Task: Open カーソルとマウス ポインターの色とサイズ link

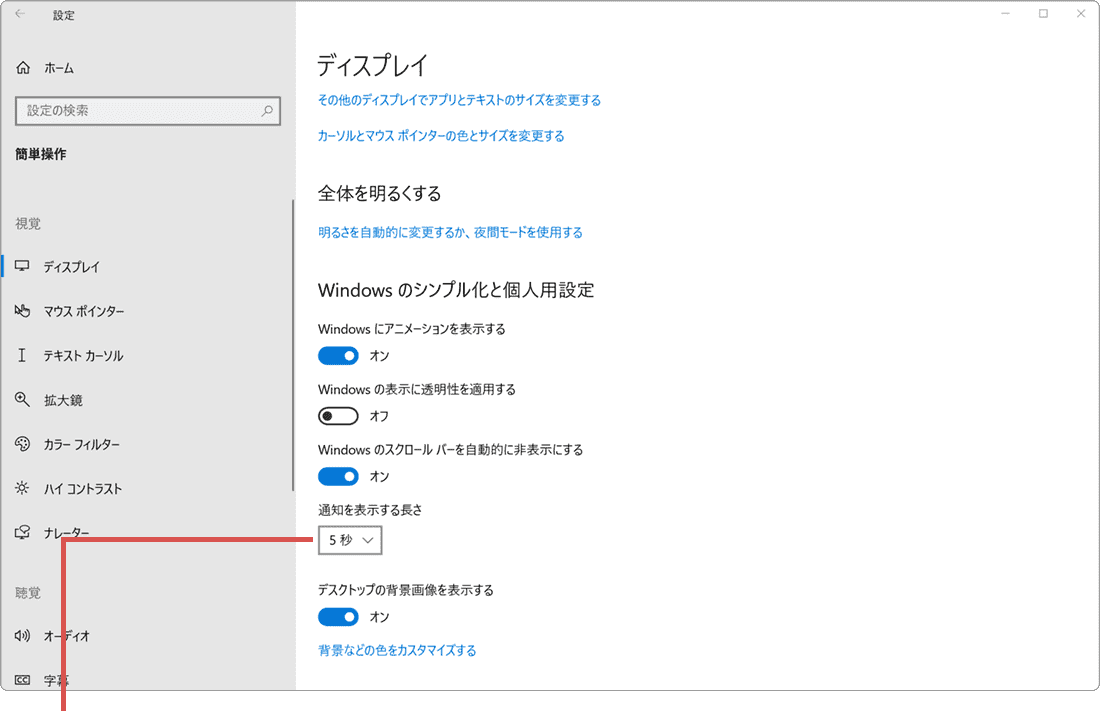Action: pos(440,135)
